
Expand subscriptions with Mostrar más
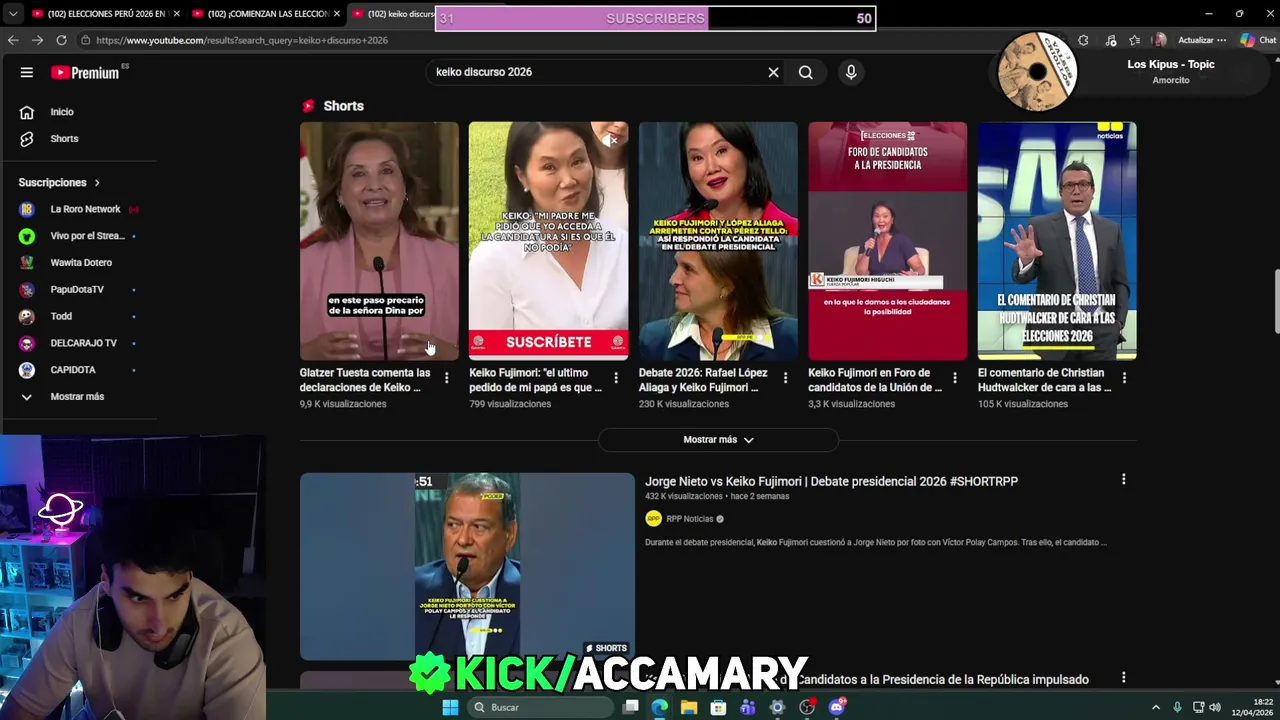coord(78,397)
